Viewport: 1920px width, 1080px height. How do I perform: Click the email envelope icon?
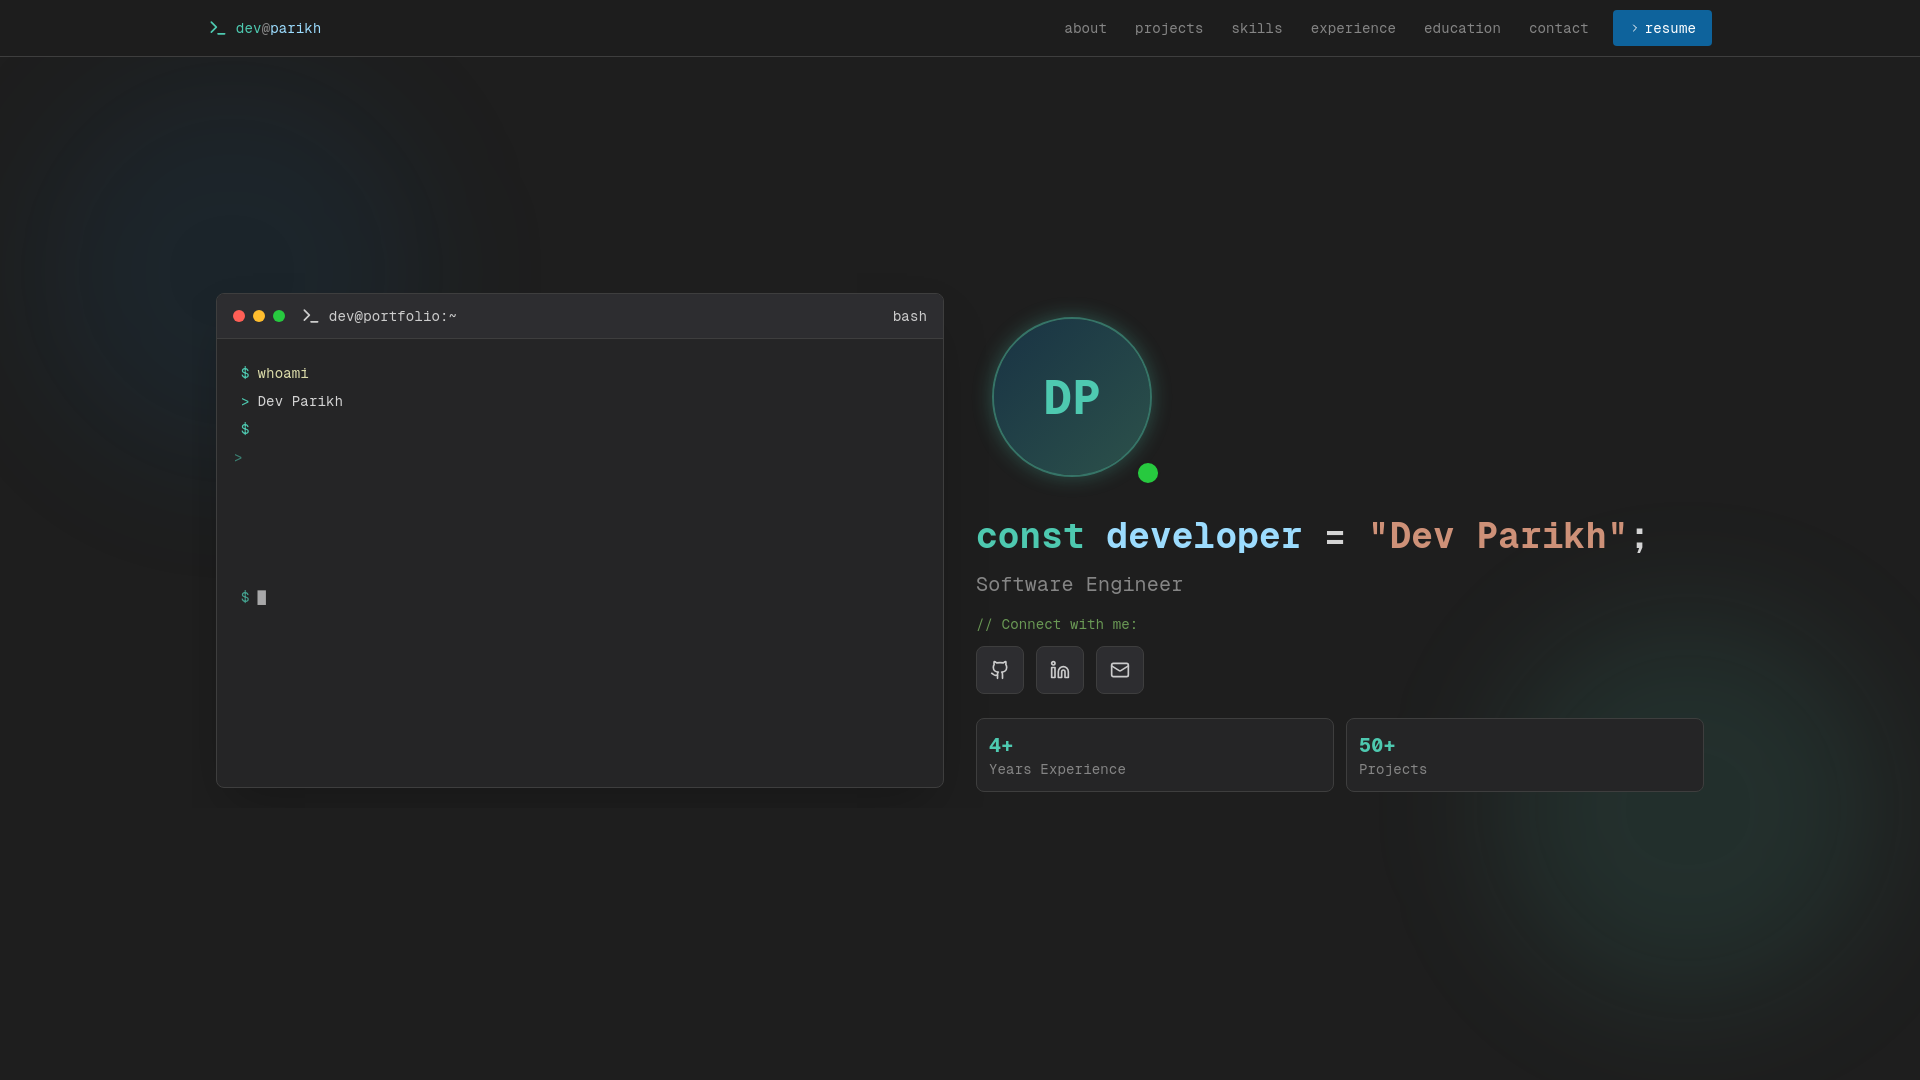coord(1119,670)
